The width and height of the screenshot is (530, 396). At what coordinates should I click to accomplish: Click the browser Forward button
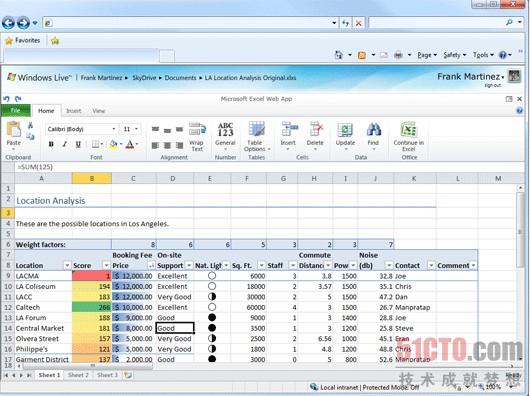tap(23, 23)
